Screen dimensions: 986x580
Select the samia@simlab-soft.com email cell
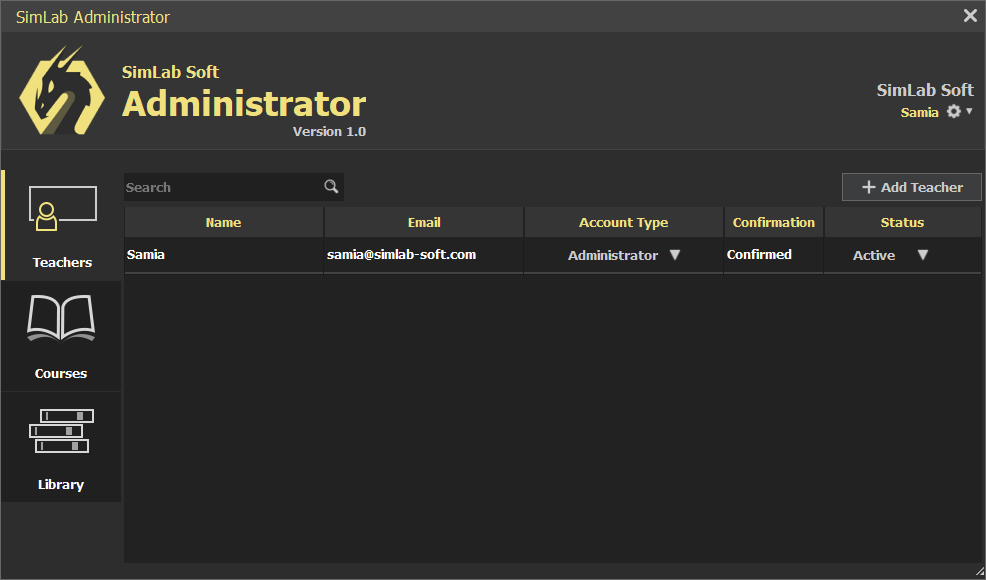tap(424, 255)
